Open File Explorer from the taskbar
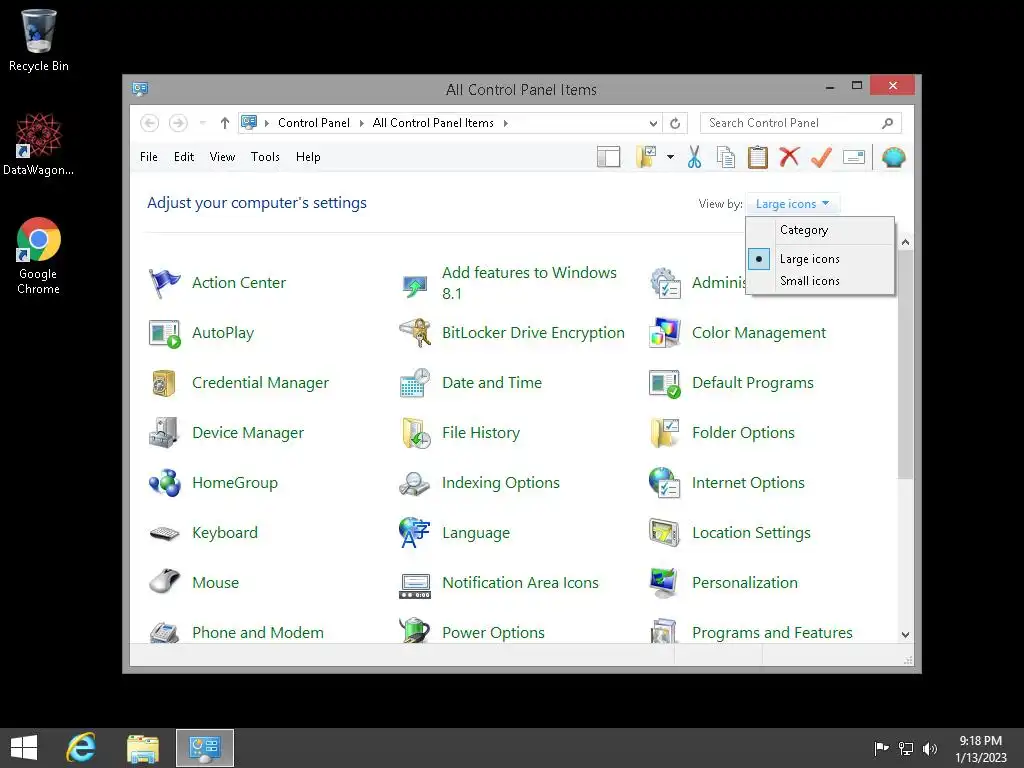1024x768 pixels. (142, 748)
